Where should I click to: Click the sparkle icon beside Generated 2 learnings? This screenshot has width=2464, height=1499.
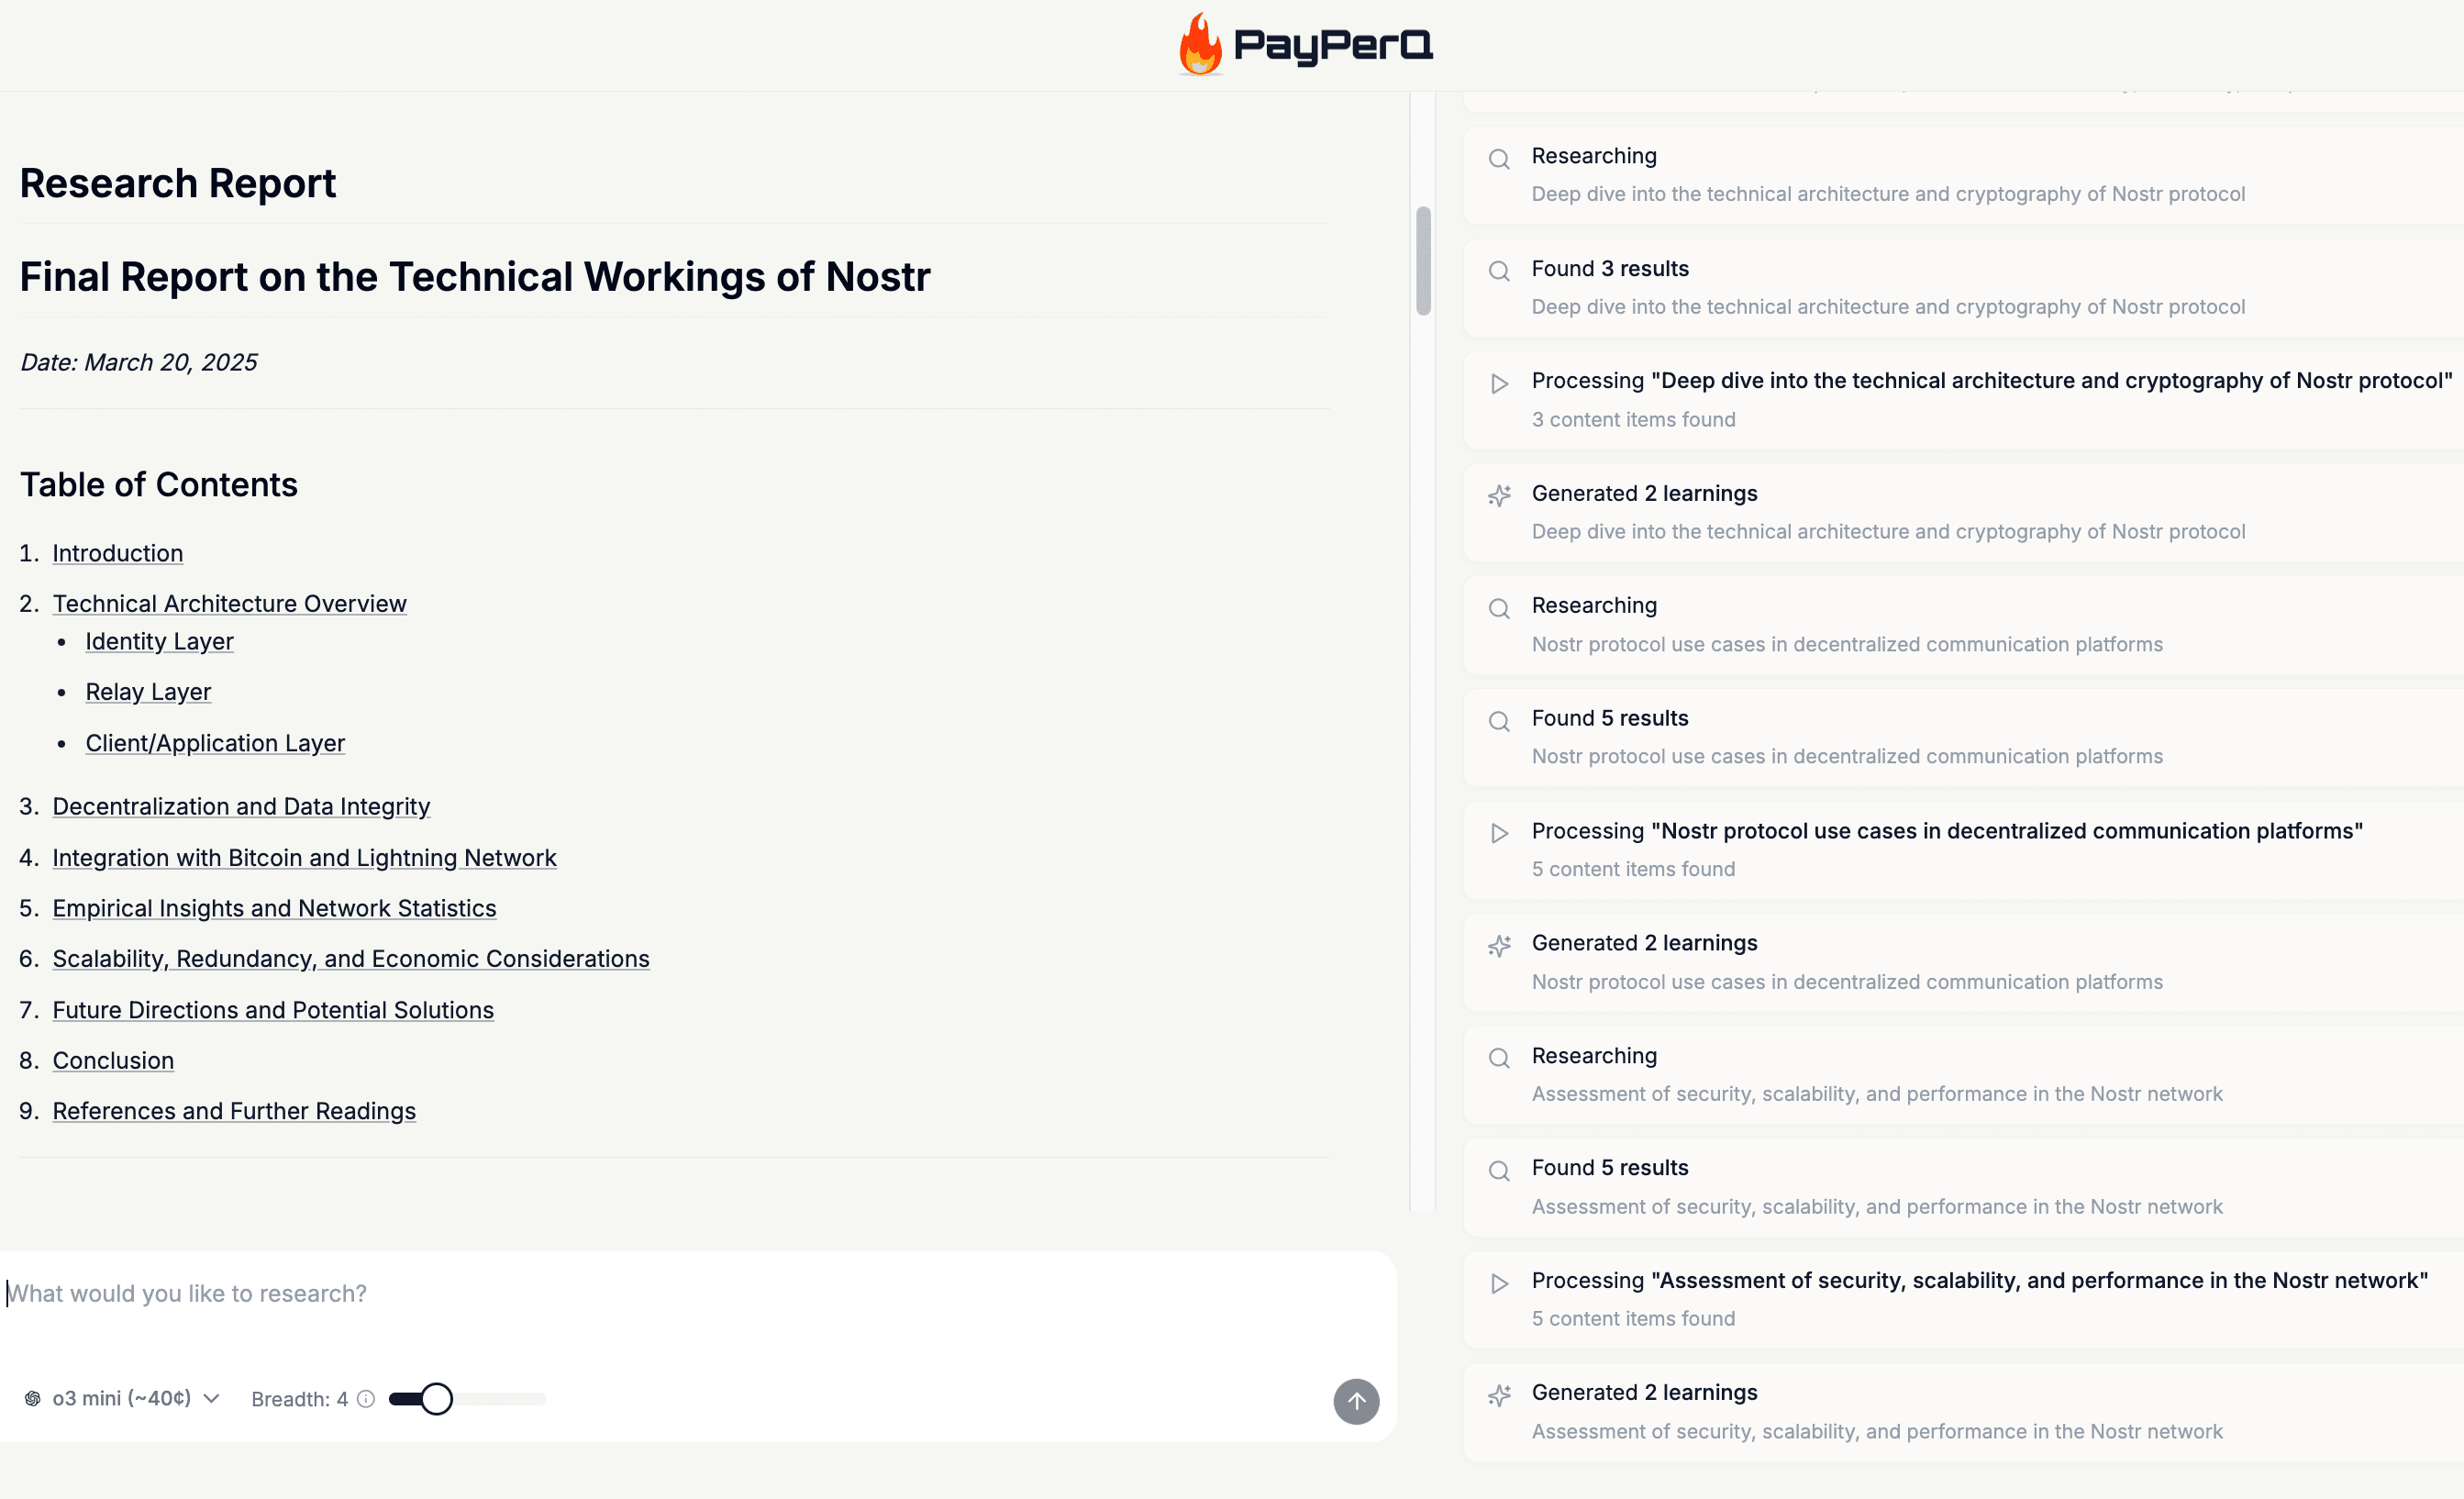pos(1498,496)
